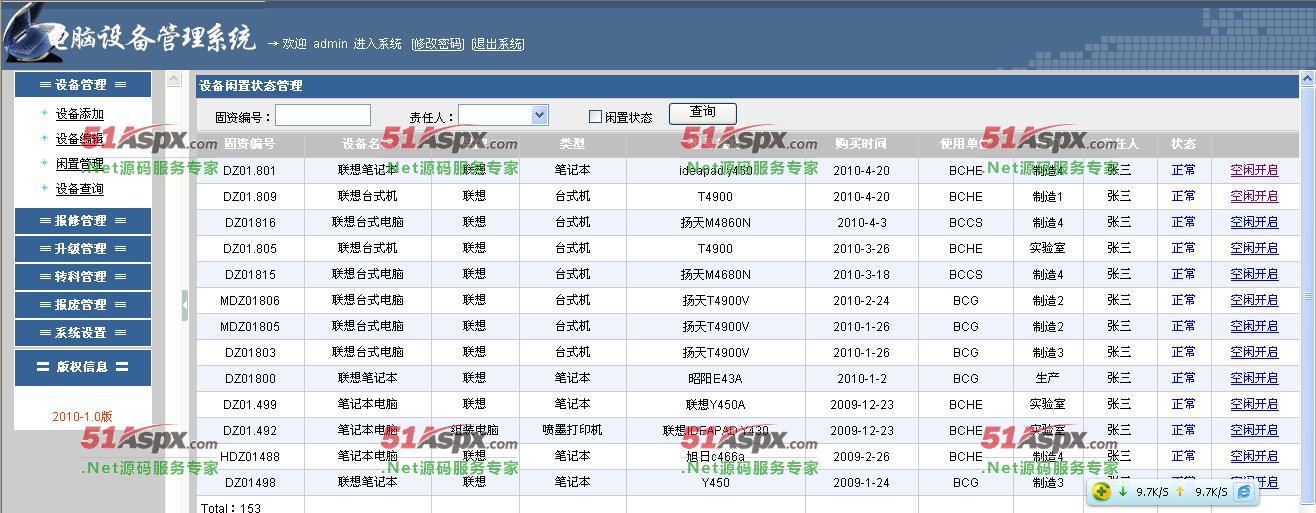Viewport: 1316px width, 513px height.
Task: Select the cell 昭阳E43A
Action: 715,379
